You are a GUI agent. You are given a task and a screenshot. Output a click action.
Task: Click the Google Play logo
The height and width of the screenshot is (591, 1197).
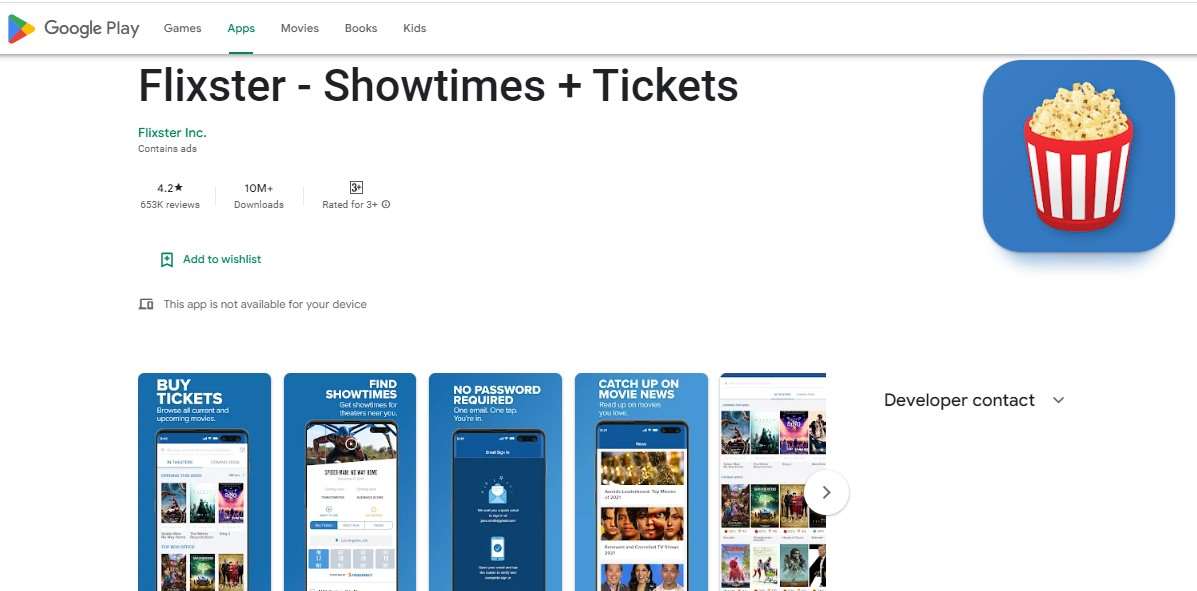click(73, 28)
